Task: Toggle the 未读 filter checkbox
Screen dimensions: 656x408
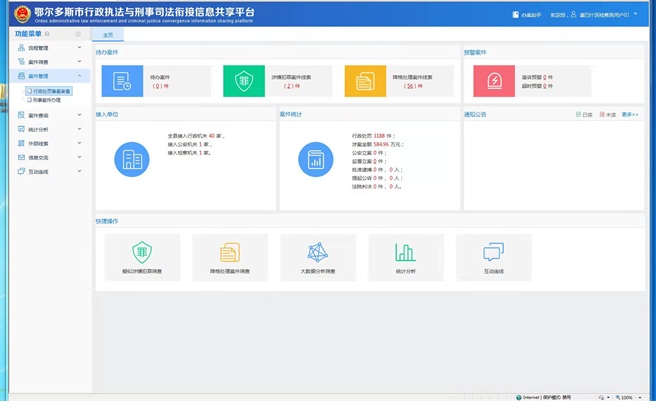Action: [602, 114]
